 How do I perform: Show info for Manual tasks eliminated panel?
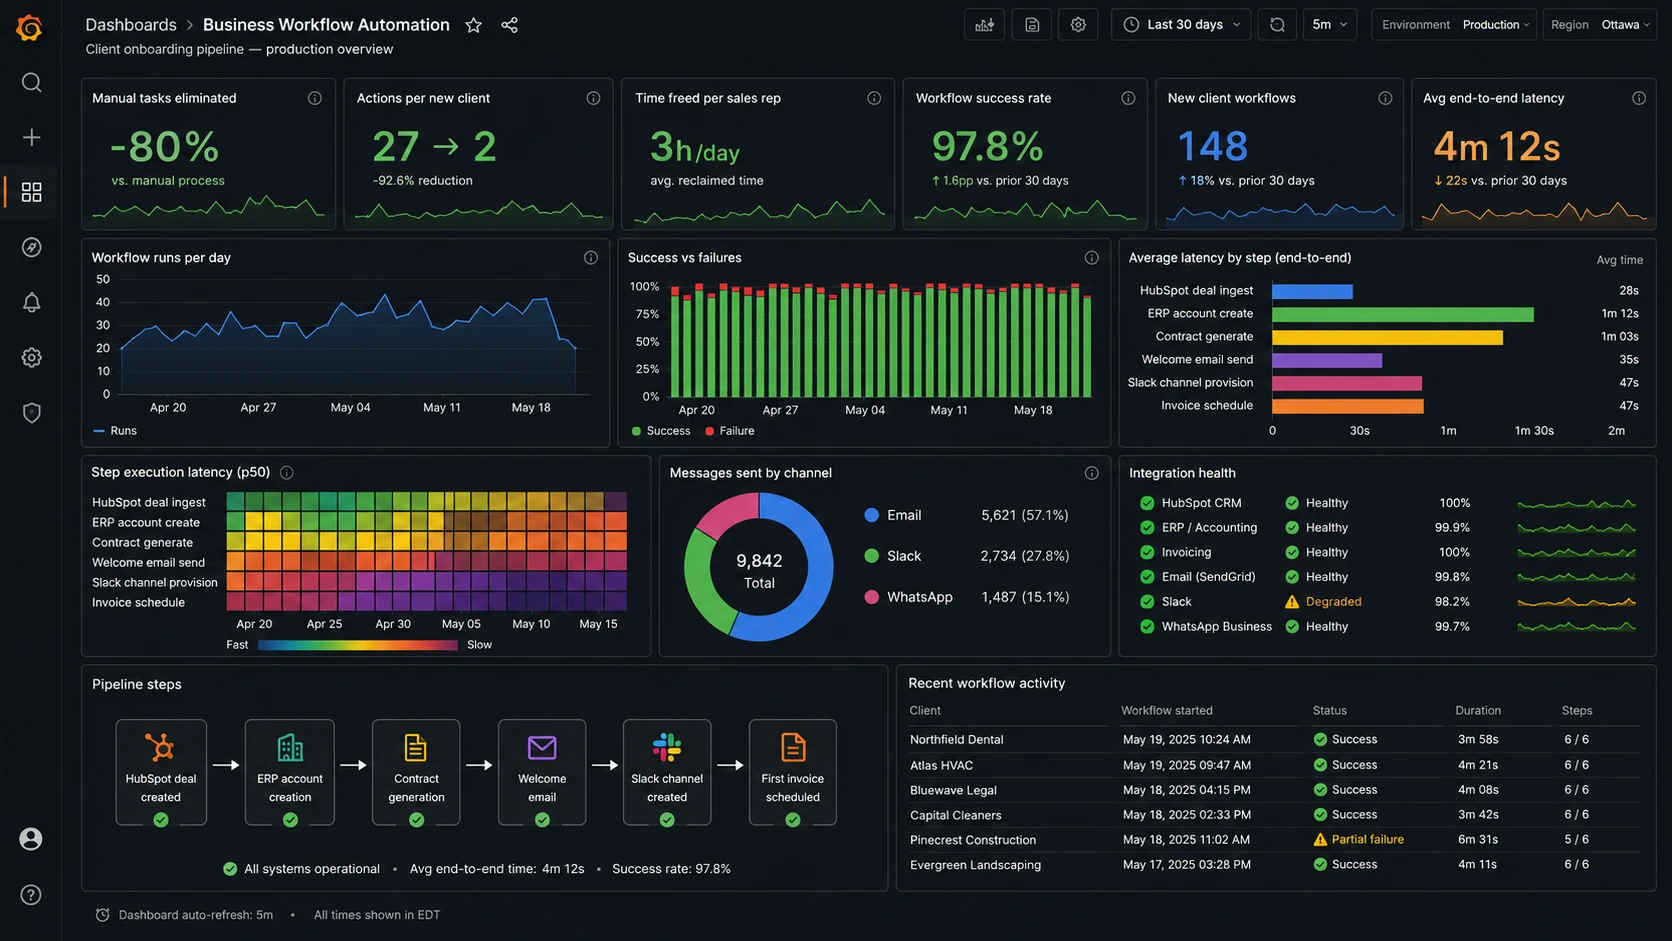click(315, 98)
